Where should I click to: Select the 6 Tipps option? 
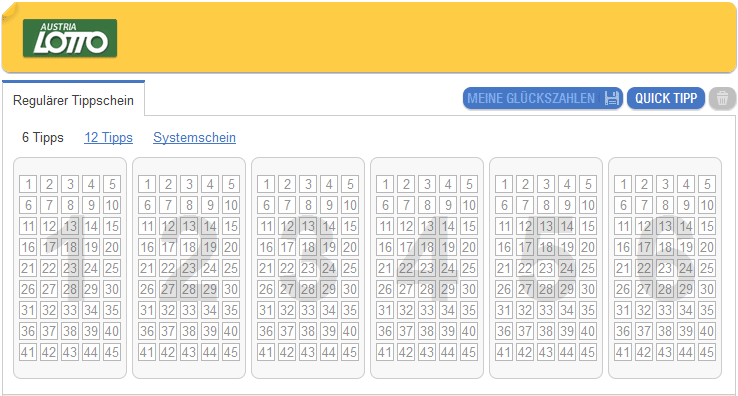(x=43, y=137)
